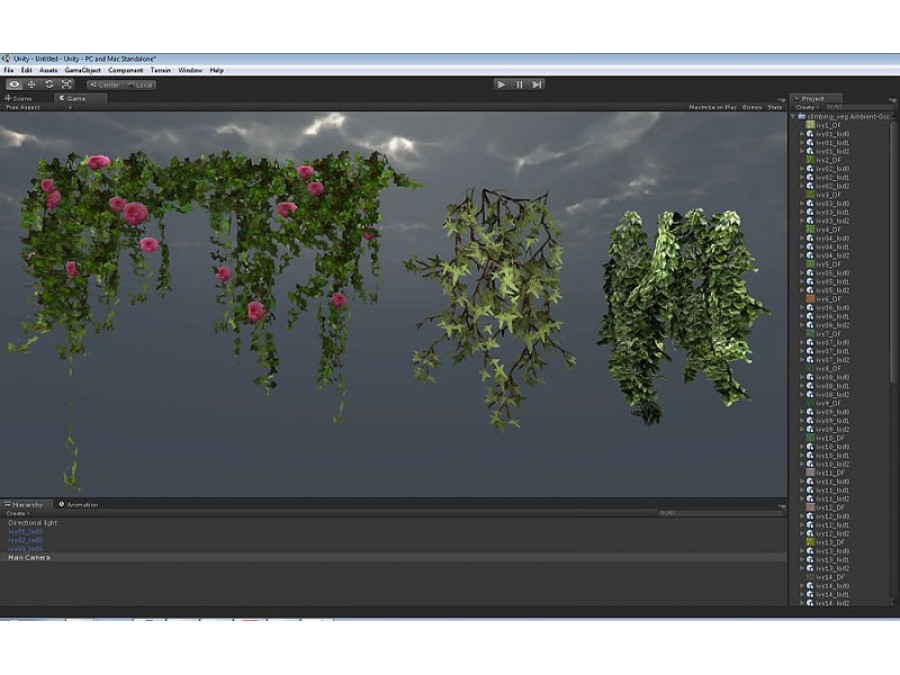Image resolution: width=900 pixels, height=675 pixels.
Task: Click the ivy06_lod1 prefab icon
Action: (810, 316)
